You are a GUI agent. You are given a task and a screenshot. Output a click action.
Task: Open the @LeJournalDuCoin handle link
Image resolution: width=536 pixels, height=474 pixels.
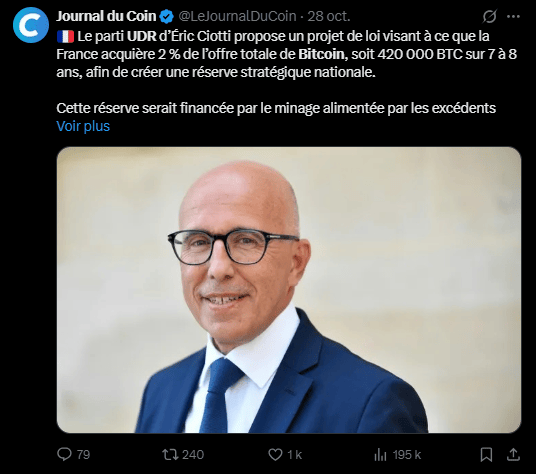(x=237, y=16)
